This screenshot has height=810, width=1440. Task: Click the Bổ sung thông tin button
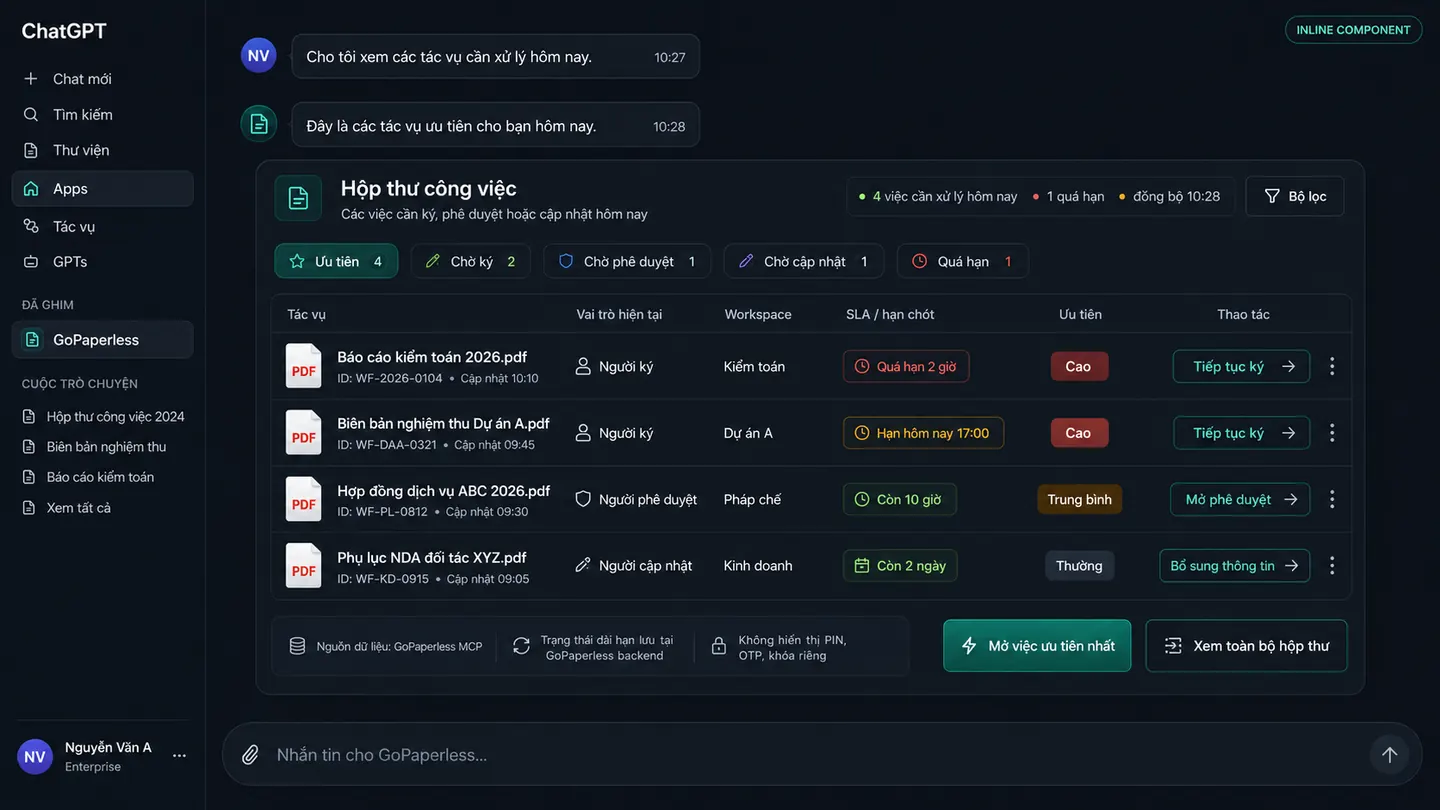pos(1235,566)
